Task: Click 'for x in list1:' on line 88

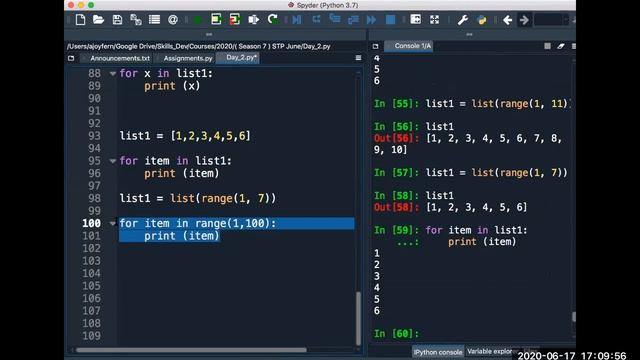Action: (x=166, y=73)
